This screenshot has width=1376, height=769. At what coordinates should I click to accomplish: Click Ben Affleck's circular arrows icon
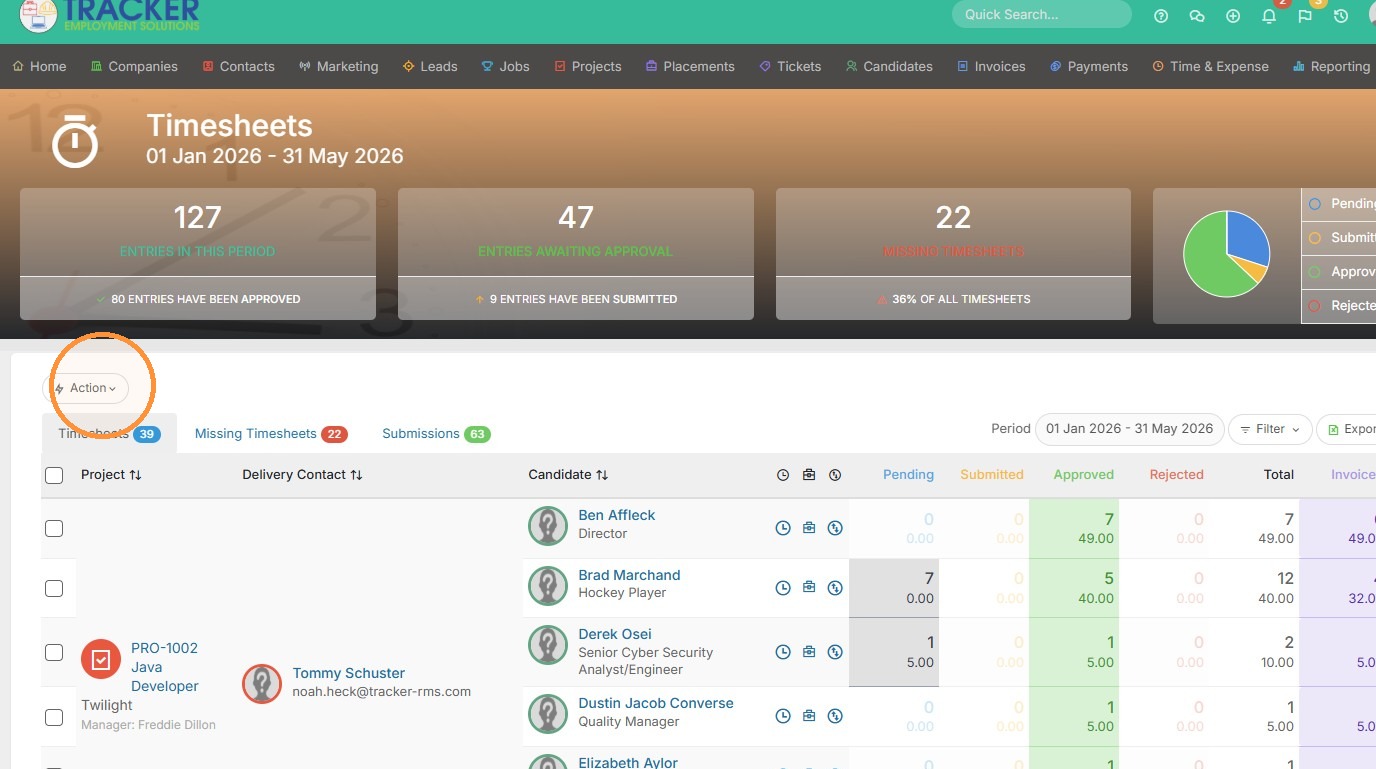coord(835,528)
